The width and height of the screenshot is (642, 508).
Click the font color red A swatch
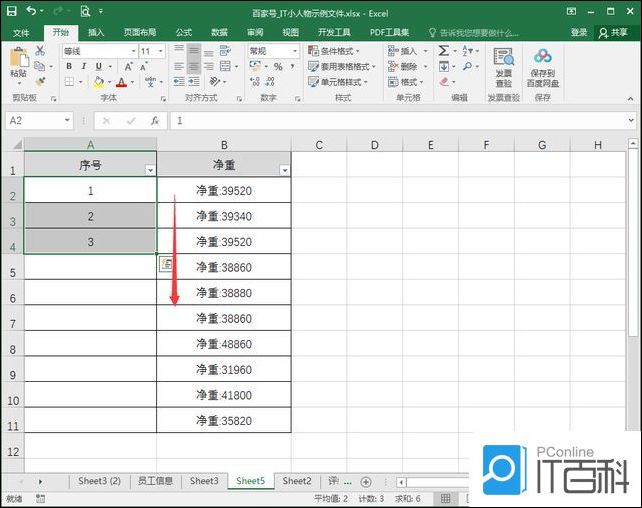click(120, 82)
